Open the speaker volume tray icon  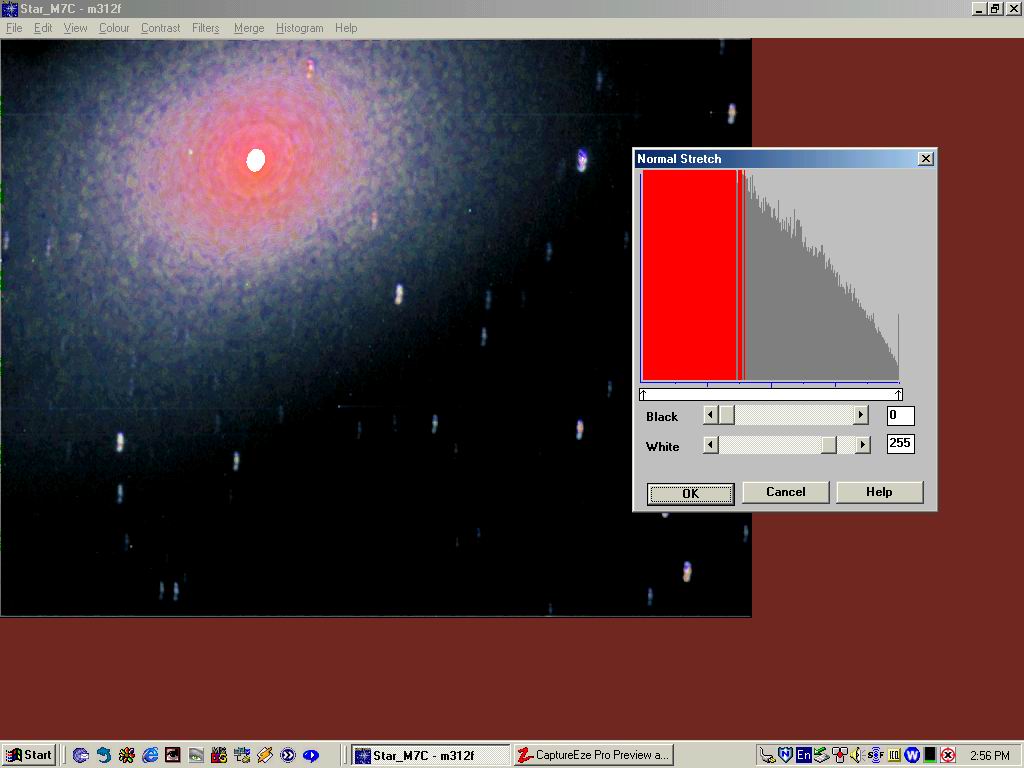(x=856, y=756)
